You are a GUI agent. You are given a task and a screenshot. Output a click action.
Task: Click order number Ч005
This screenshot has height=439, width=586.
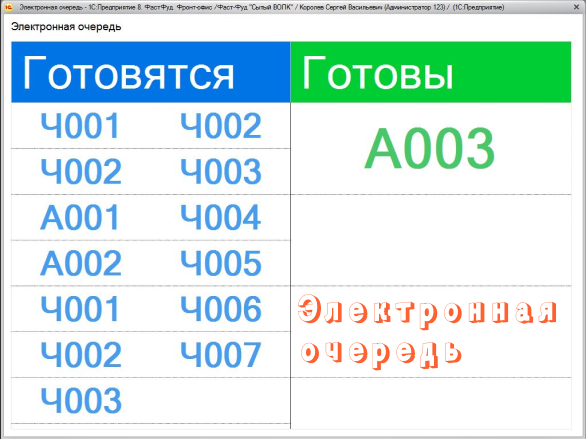[x=221, y=263]
